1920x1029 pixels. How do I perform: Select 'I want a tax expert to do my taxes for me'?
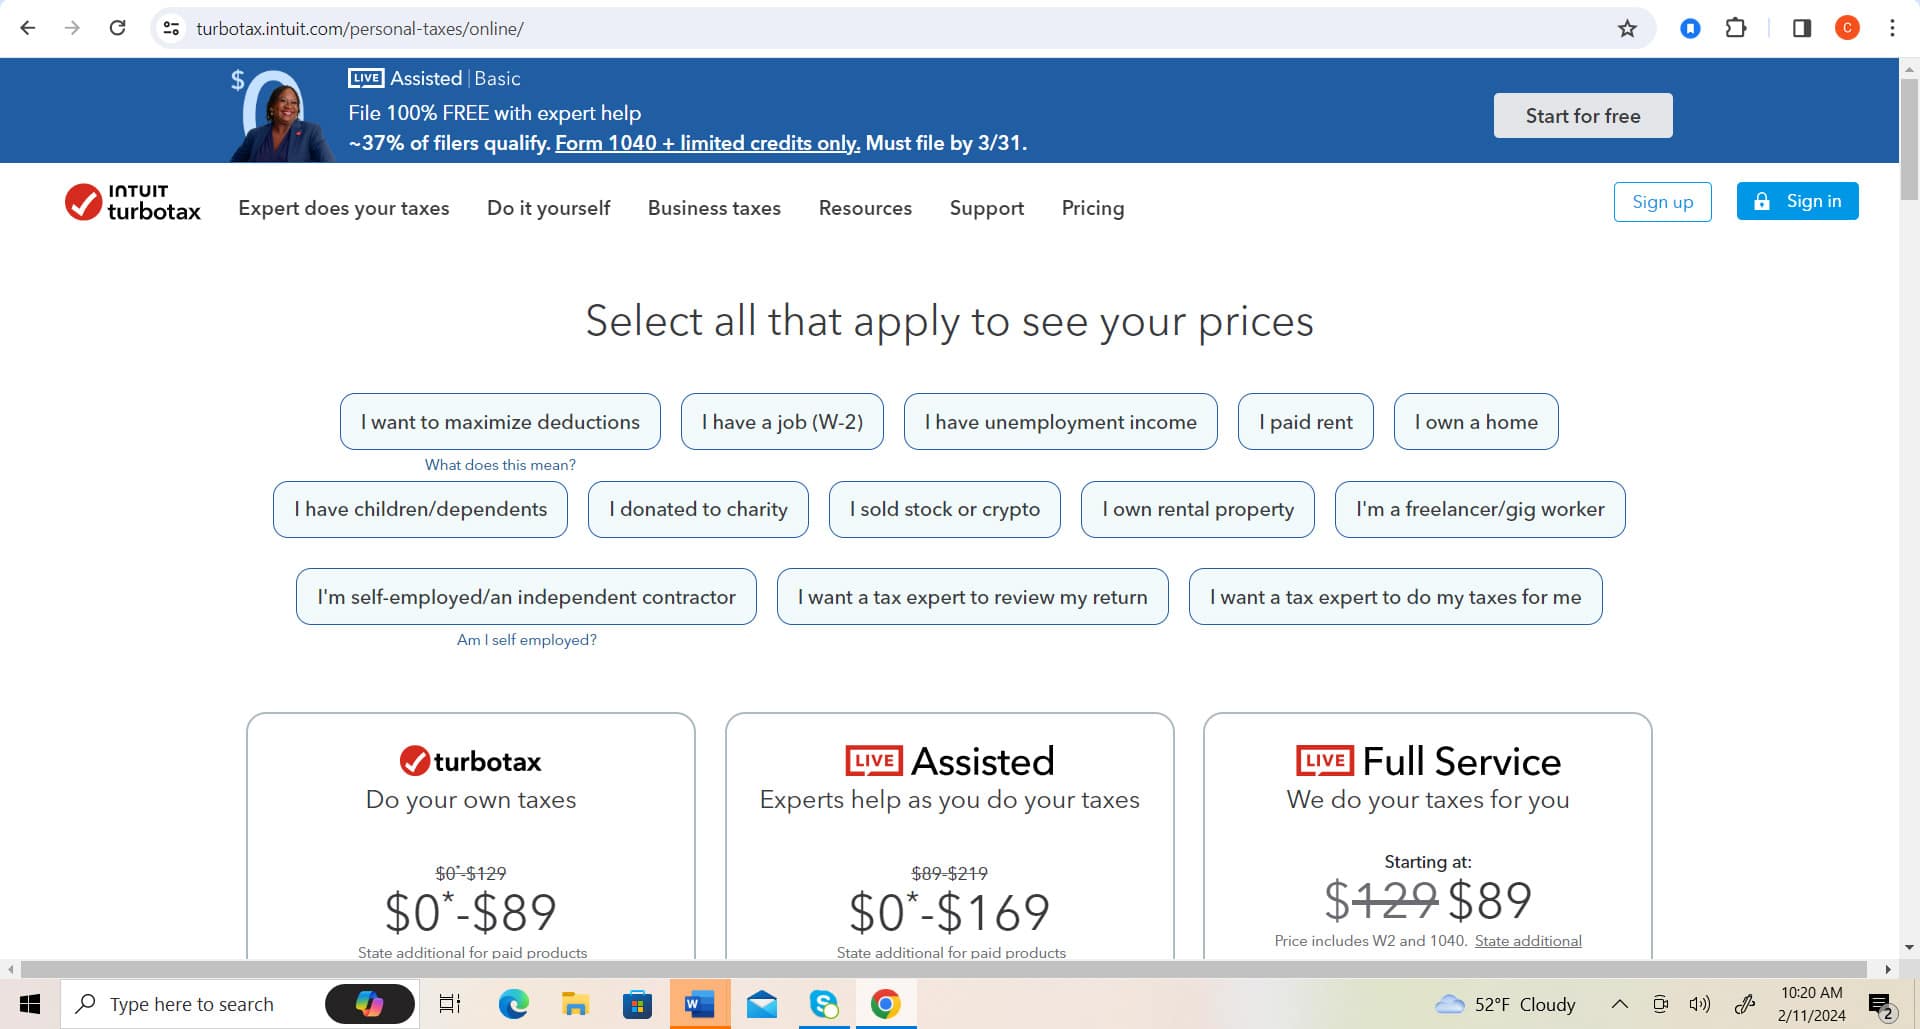click(1395, 597)
